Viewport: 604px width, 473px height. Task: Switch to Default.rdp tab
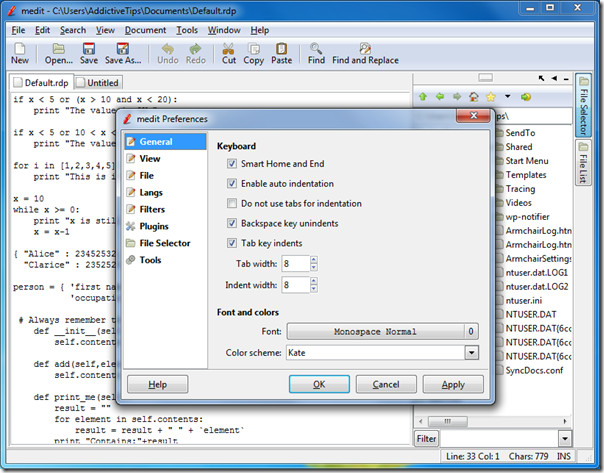click(x=41, y=83)
